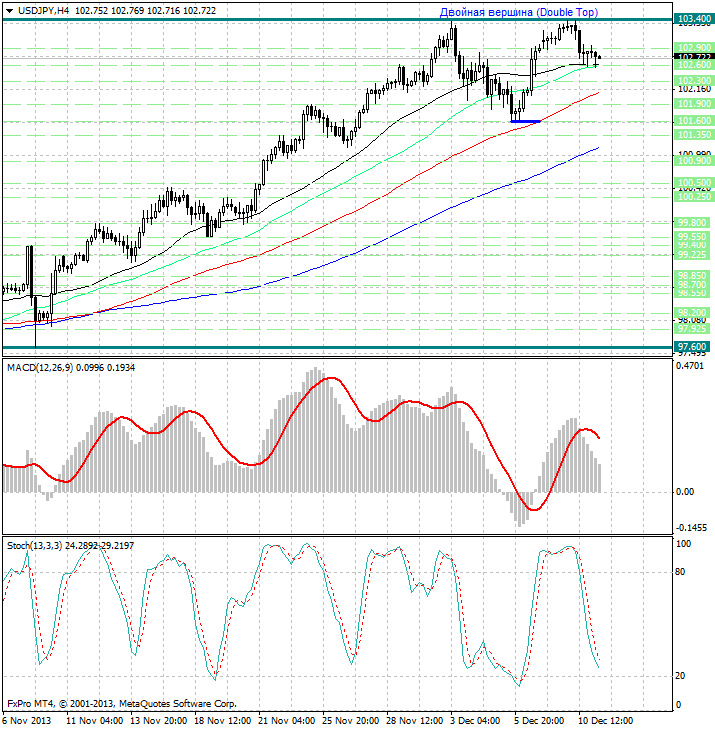Select the 3 Dec 04:00 time label
715x729 pixels.
[x=476, y=721]
